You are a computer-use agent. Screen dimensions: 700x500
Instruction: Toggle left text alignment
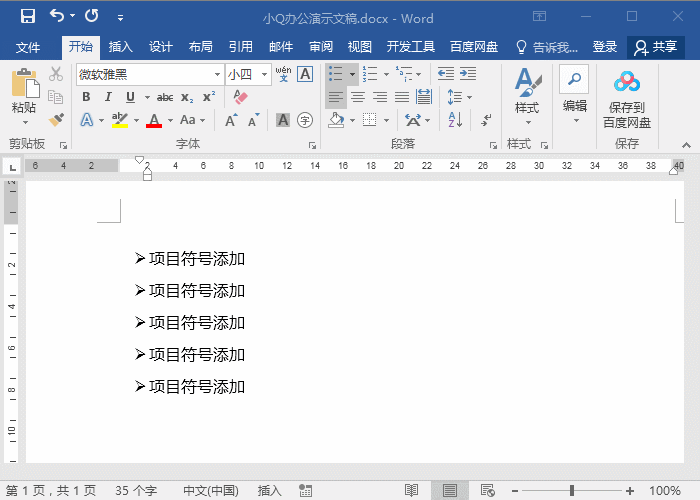coord(336,97)
